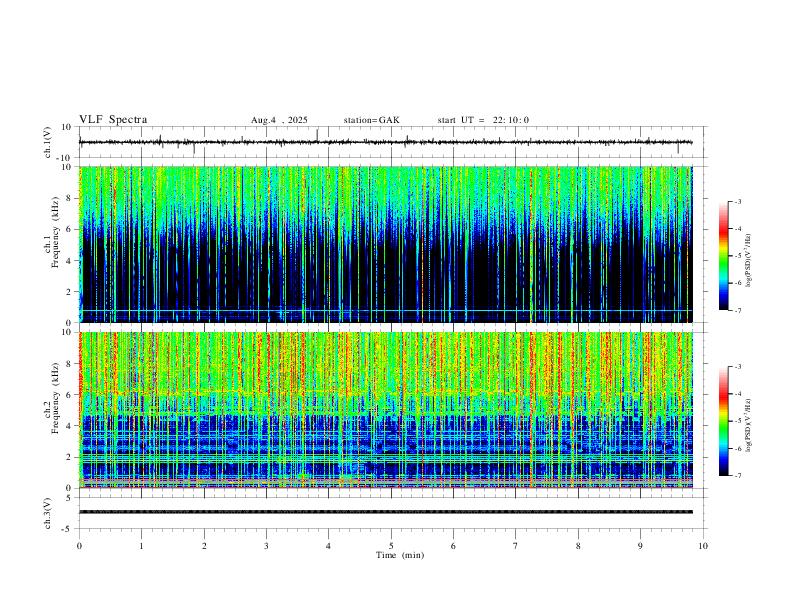Click time axis tick label '3'

tap(266, 546)
